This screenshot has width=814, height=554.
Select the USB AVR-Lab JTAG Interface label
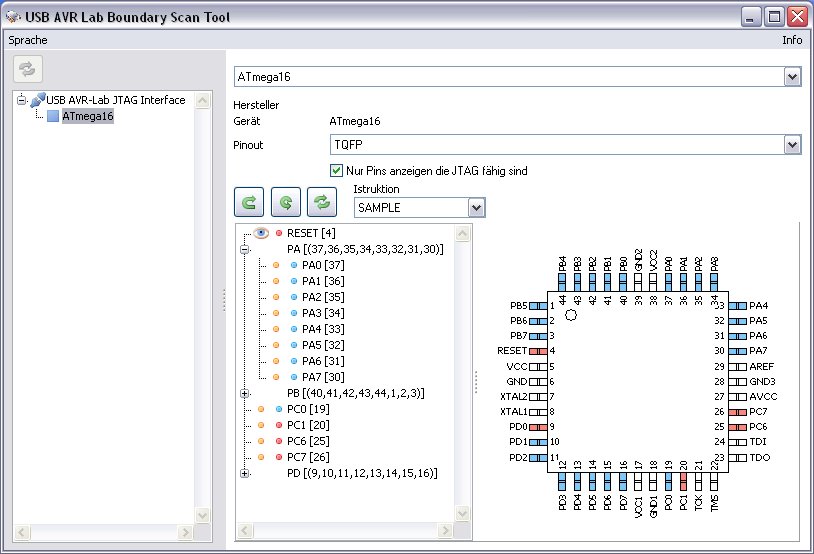[116, 100]
